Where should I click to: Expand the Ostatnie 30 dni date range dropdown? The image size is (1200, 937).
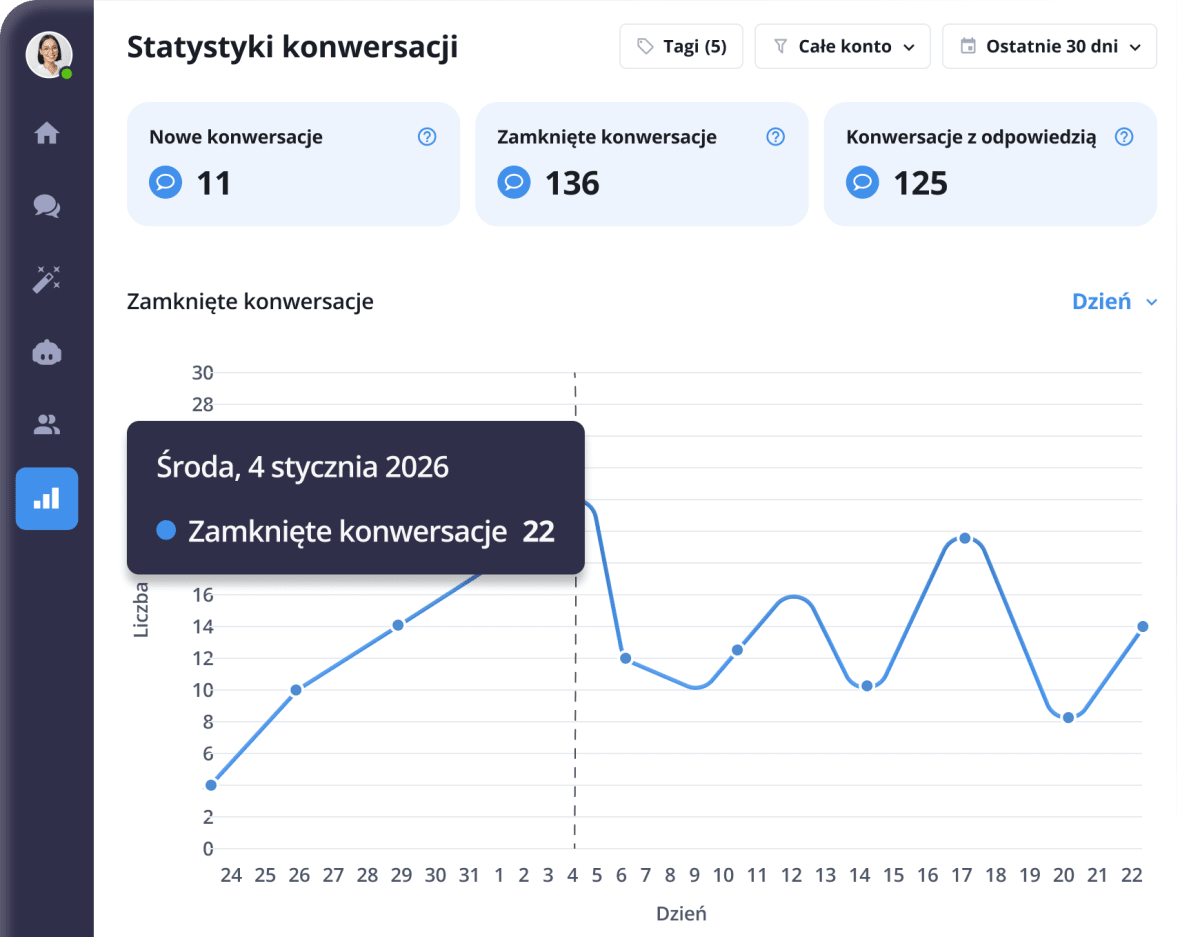[1049, 46]
